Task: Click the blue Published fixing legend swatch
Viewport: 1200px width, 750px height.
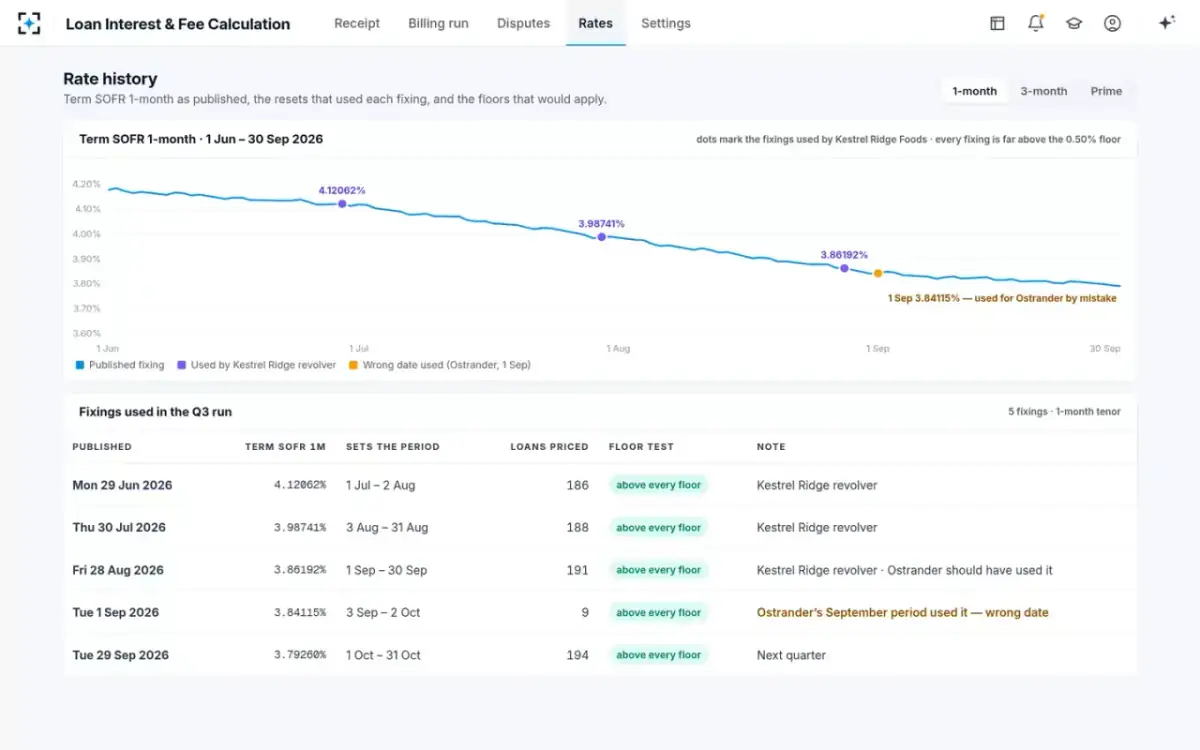Action: [x=80, y=365]
